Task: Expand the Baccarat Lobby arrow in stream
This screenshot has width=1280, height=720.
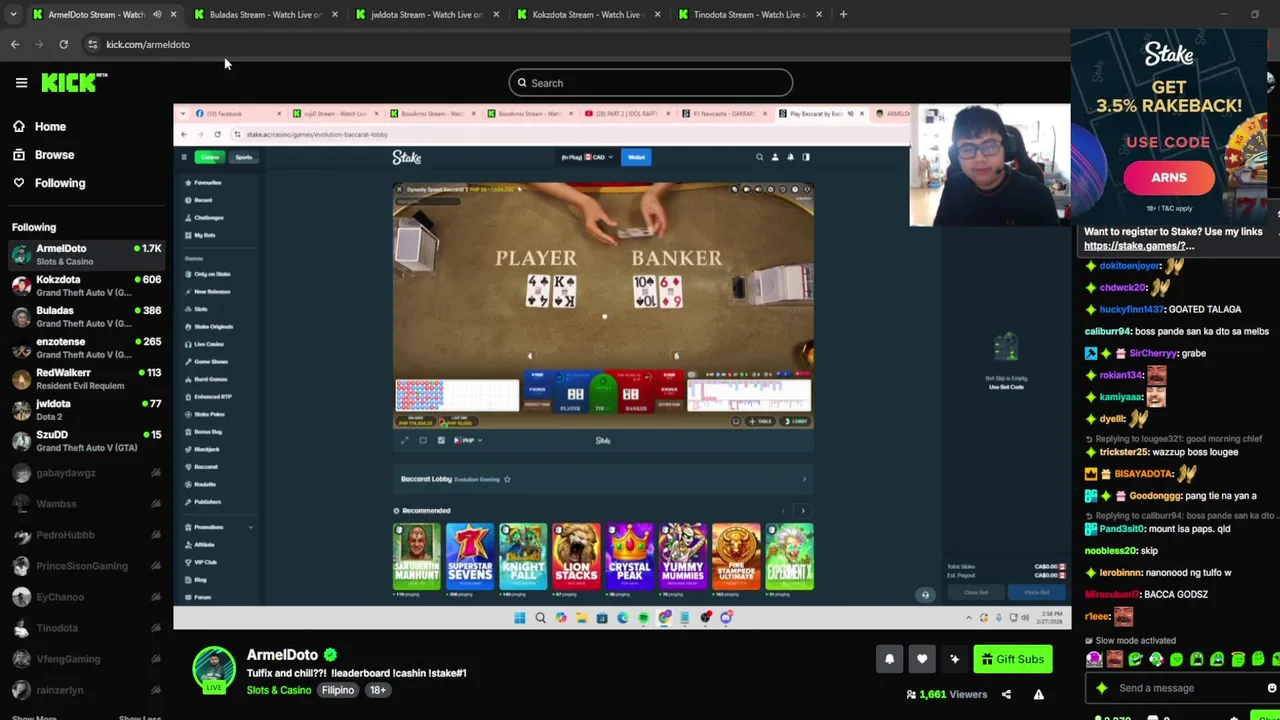Action: [x=804, y=479]
